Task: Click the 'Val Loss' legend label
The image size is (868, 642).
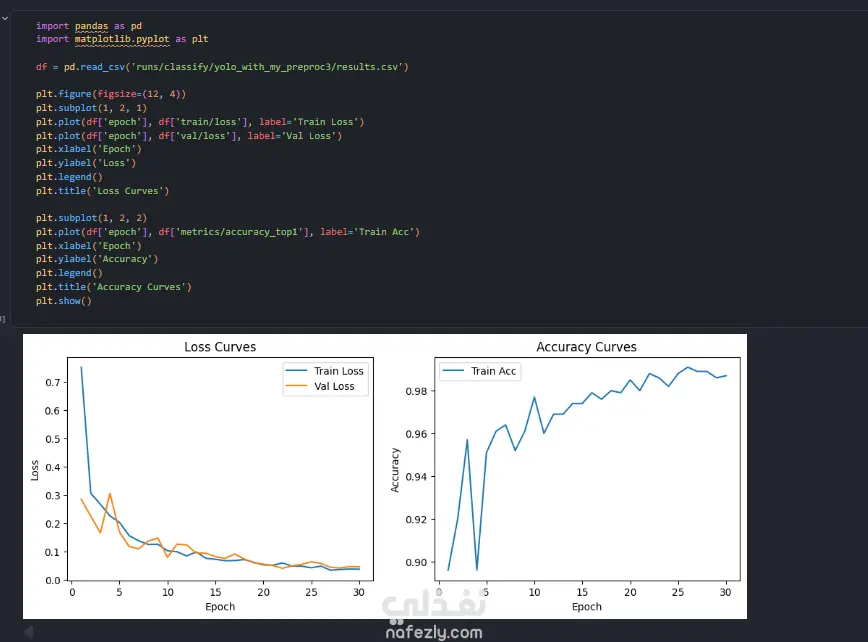Action: tap(334, 386)
